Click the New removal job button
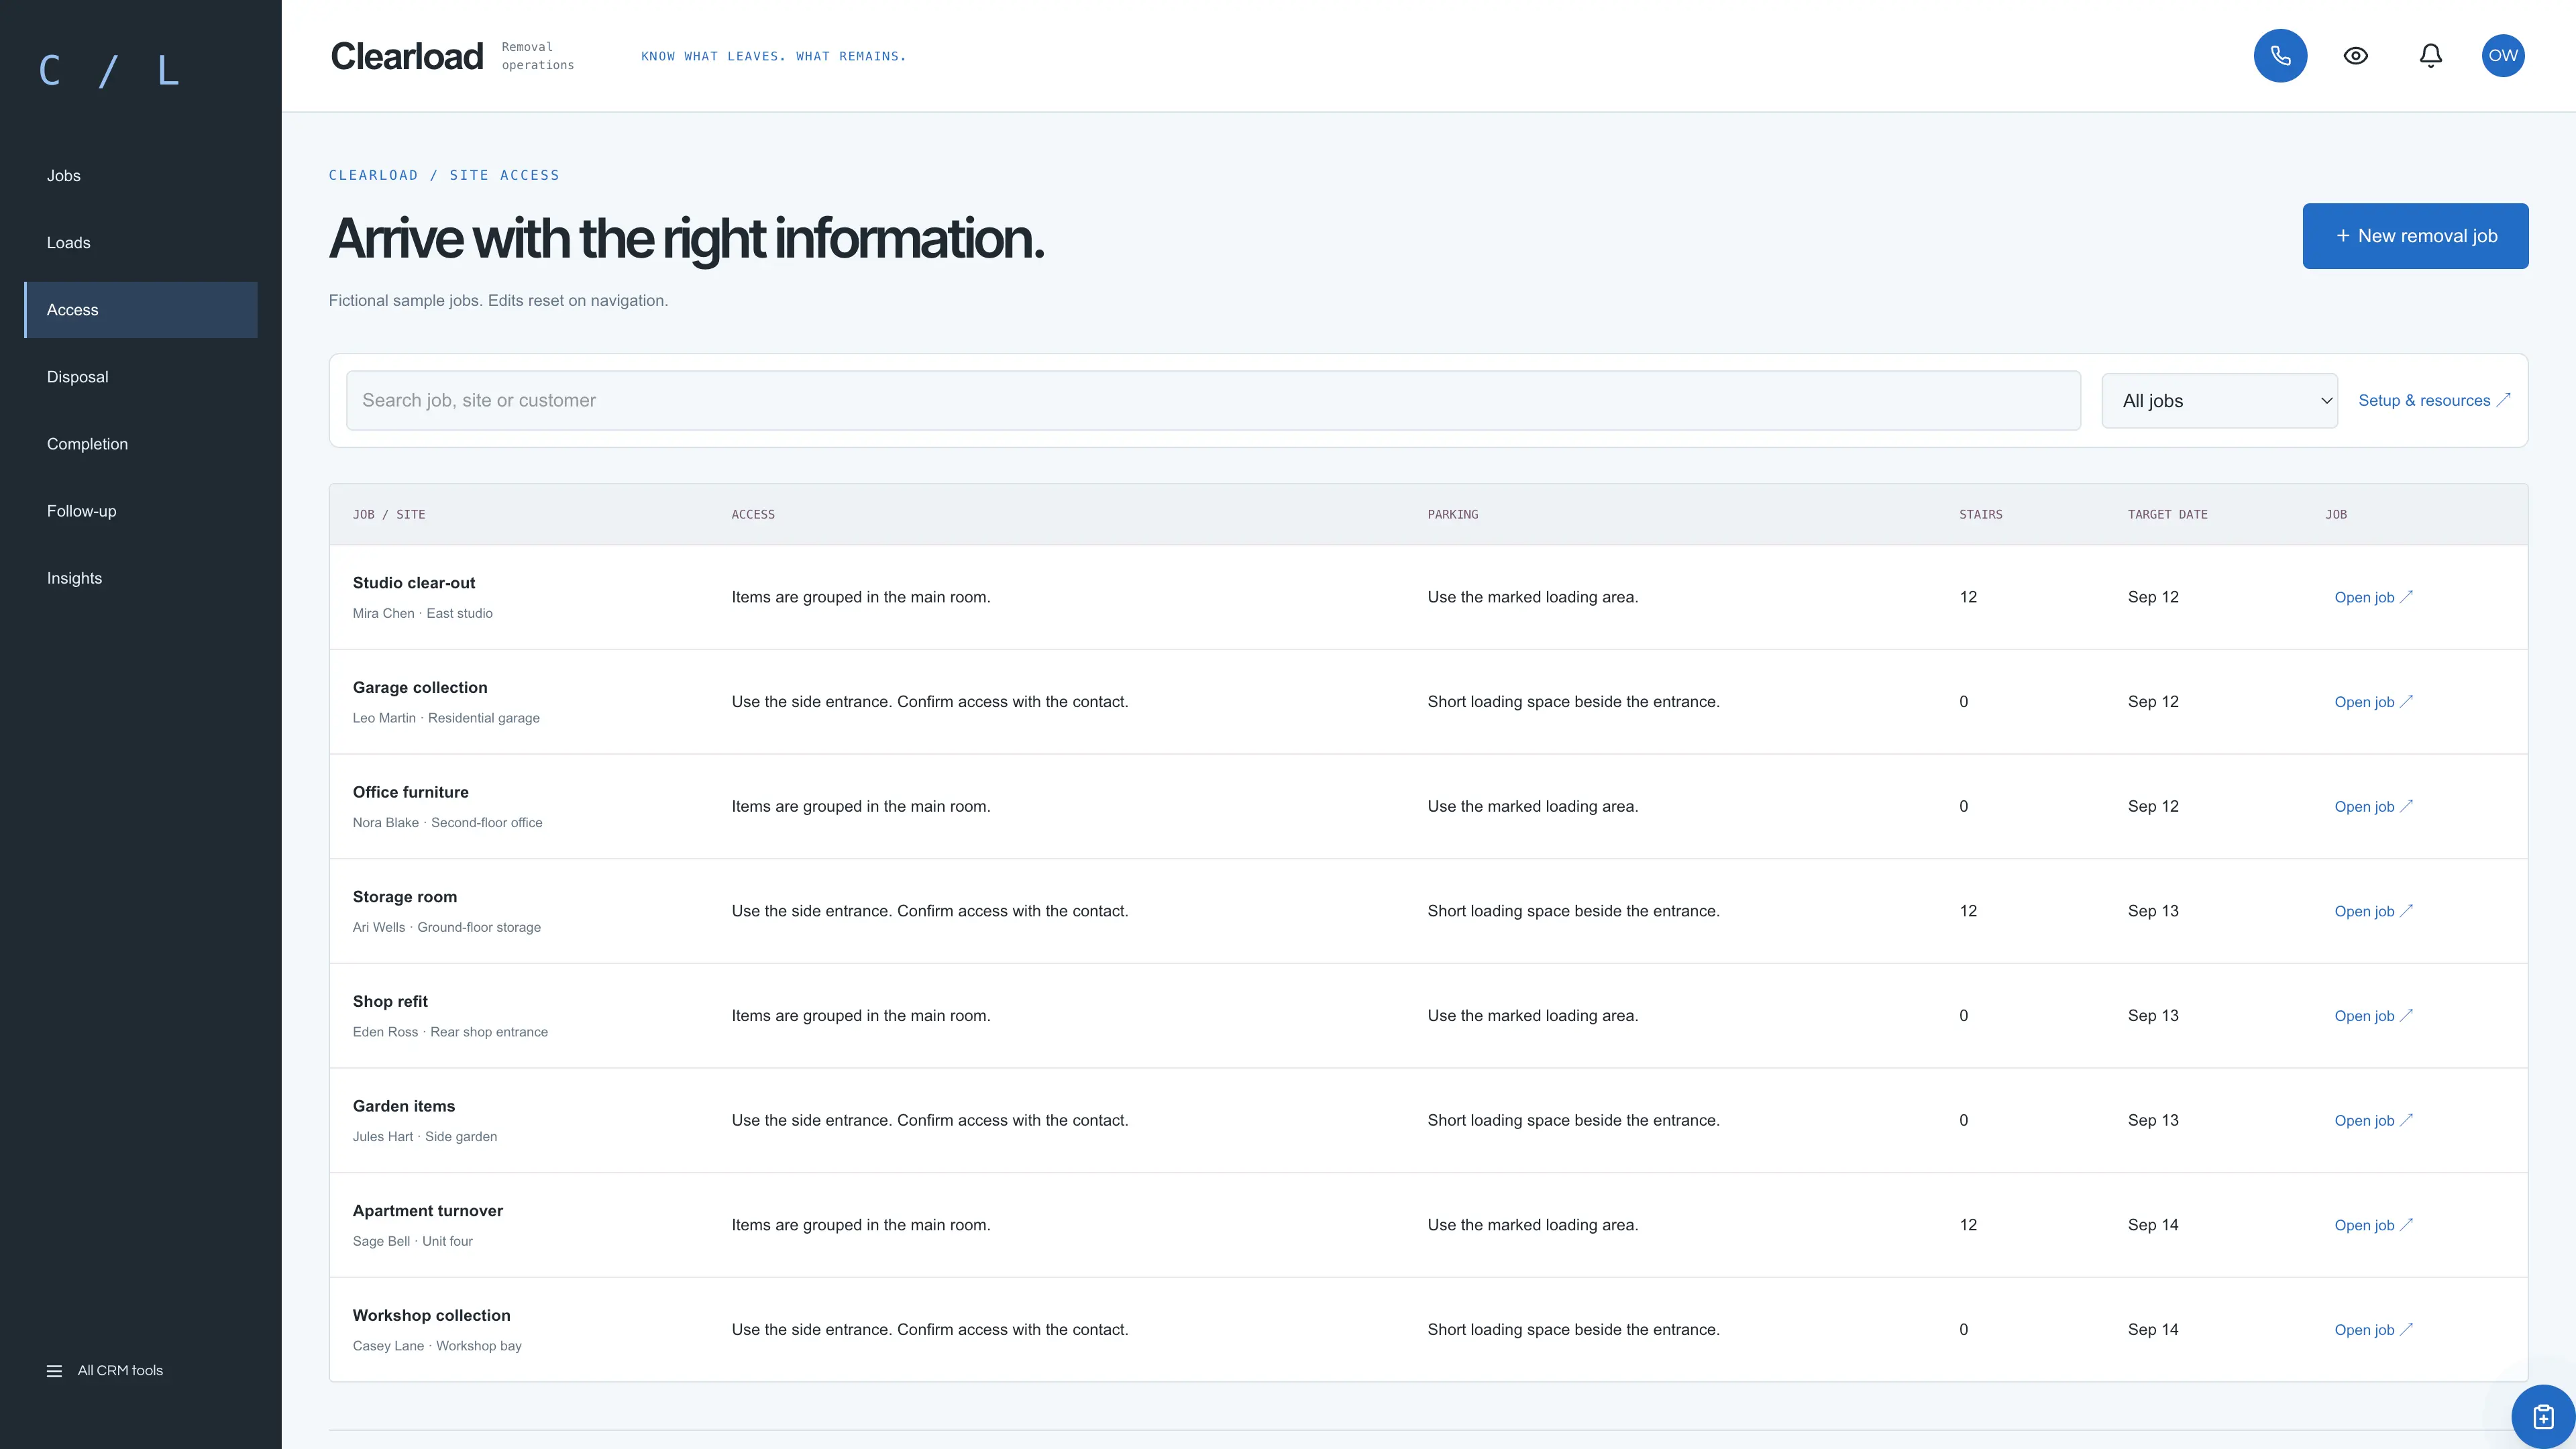Viewport: 2576px width, 1449px height. [x=2415, y=236]
